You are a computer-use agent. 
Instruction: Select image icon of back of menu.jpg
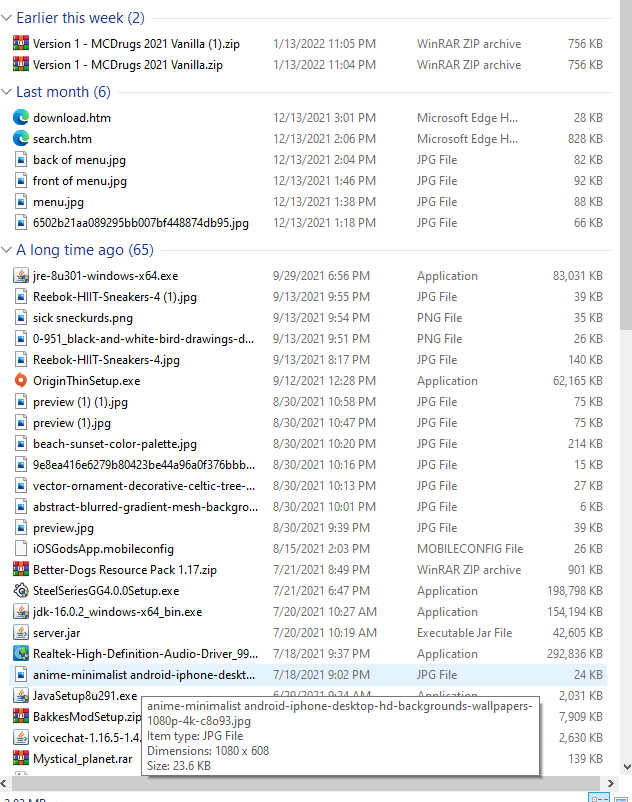(20, 160)
